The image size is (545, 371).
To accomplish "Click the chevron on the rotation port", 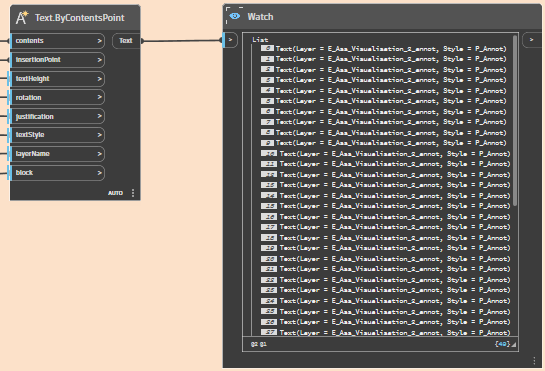I will [x=99, y=97].
